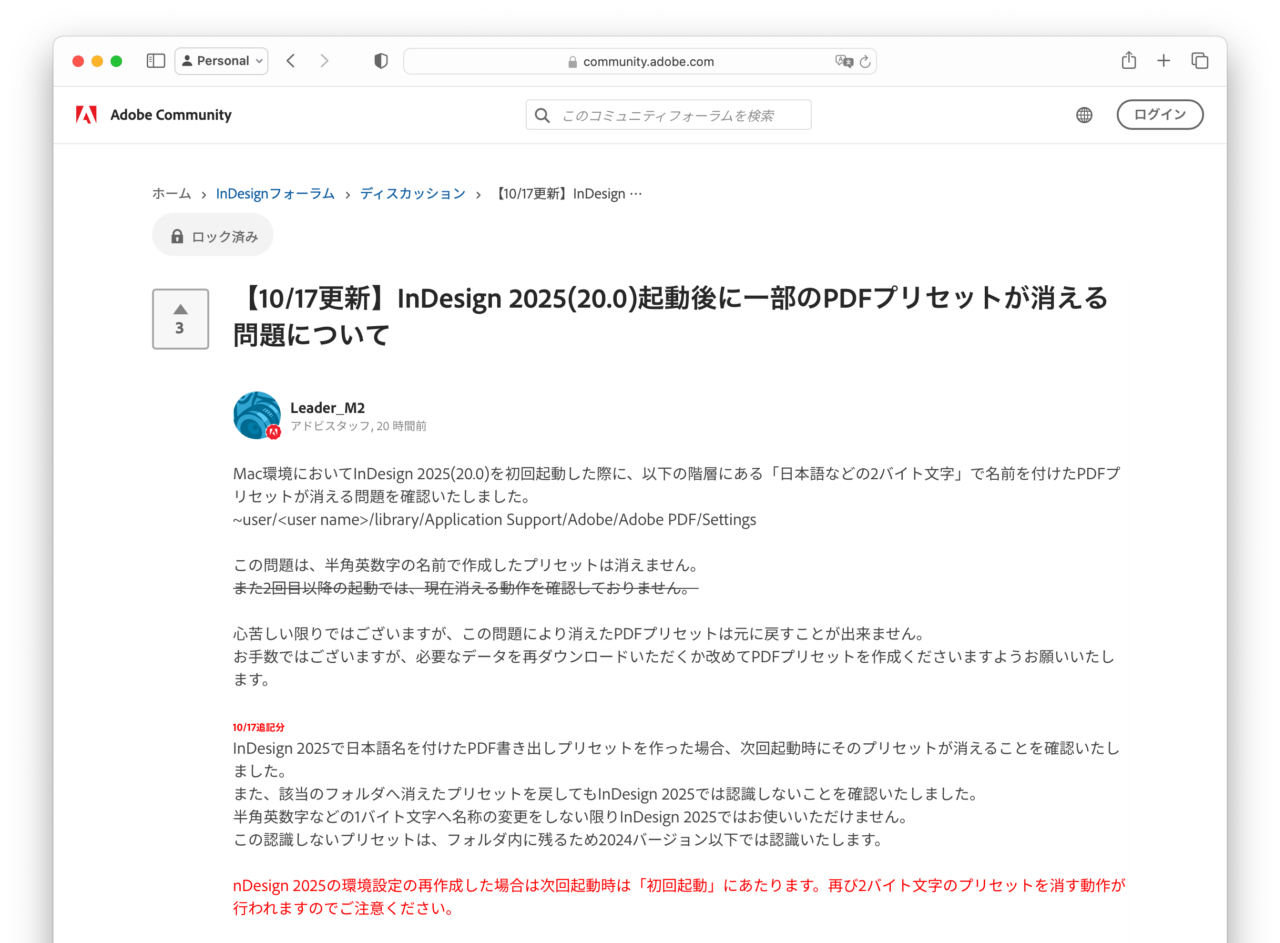Viewport: 1280px width, 943px height.
Task: Open InDesignフォーラム breadcrumb link
Action: pos(275,193)
